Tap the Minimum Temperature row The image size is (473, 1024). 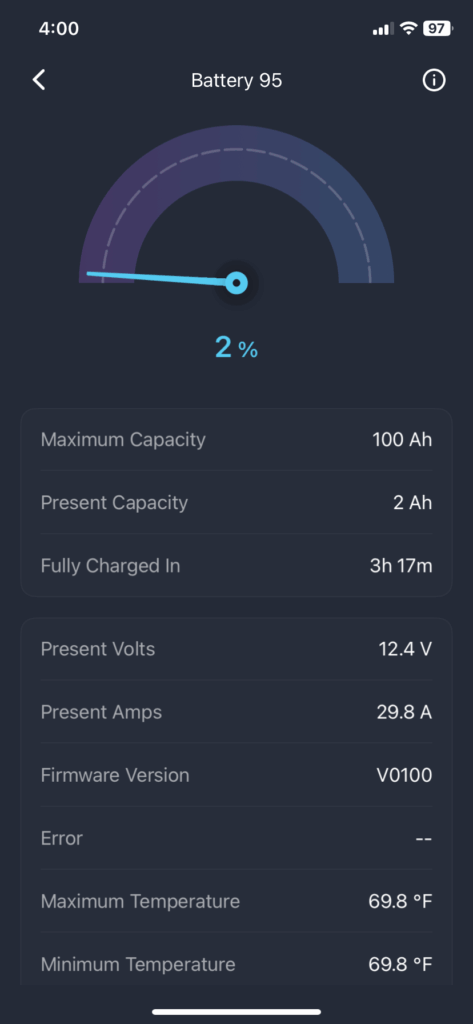tap(236, 963)
